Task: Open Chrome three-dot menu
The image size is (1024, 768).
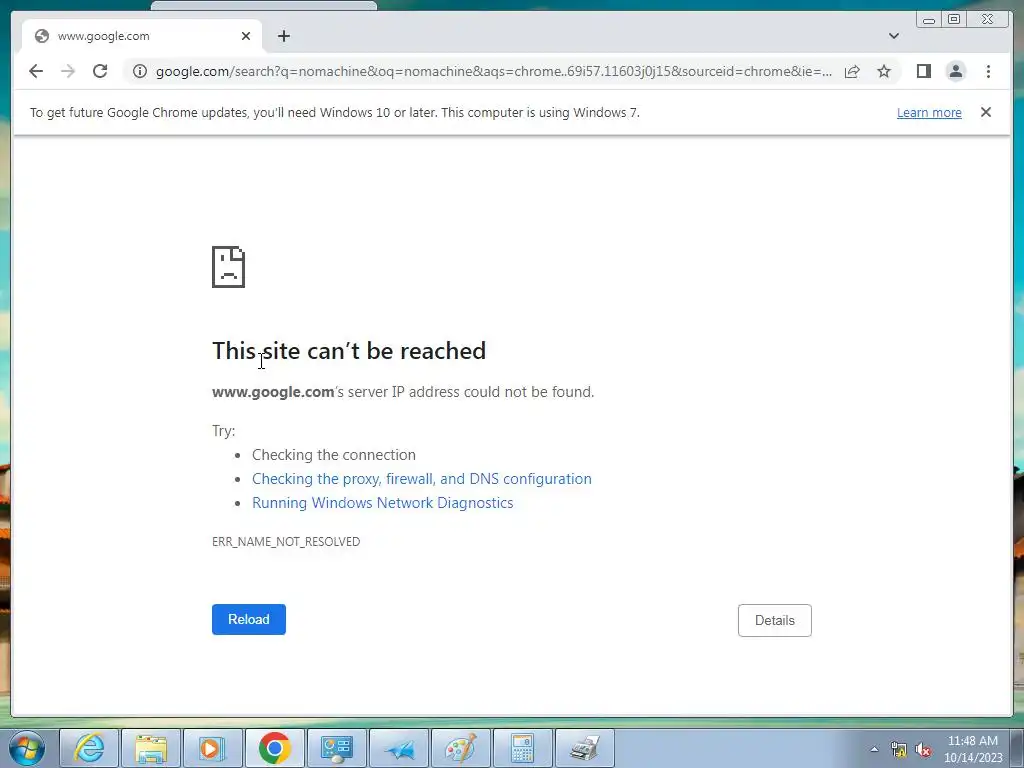Action: point(988,71)
